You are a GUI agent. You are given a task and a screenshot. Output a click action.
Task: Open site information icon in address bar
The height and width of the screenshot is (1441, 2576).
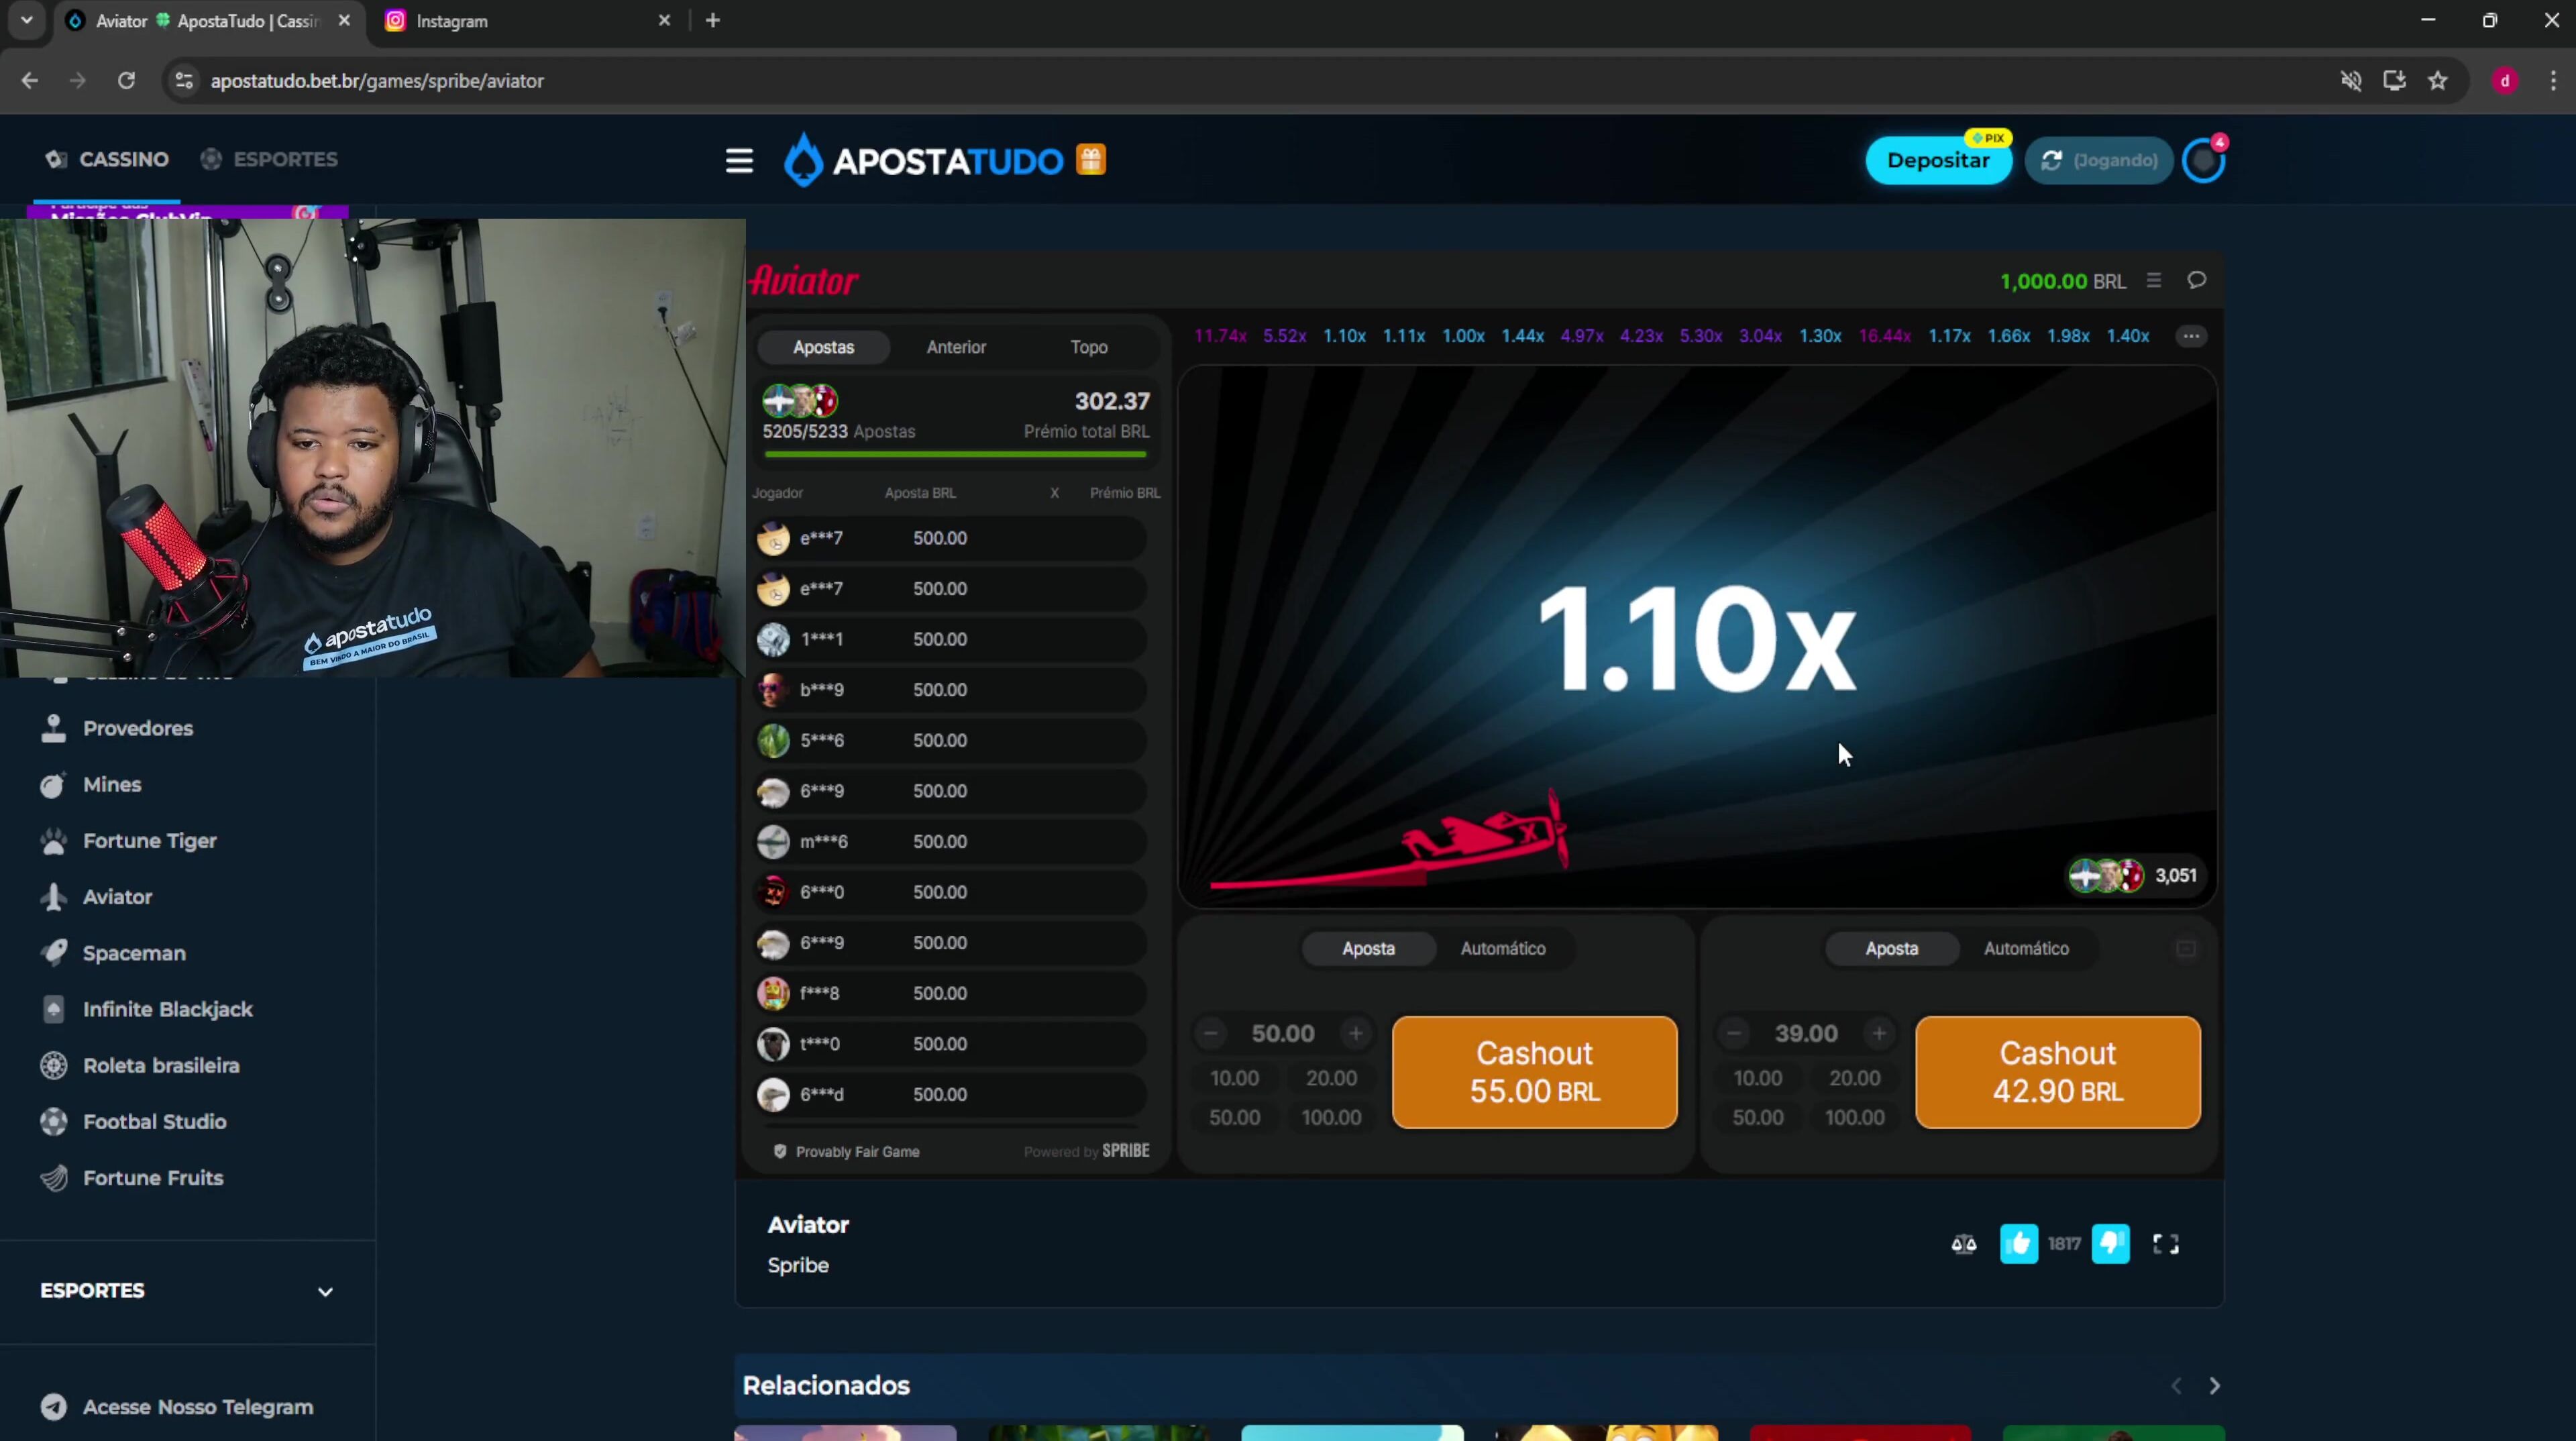coord(184,80)
